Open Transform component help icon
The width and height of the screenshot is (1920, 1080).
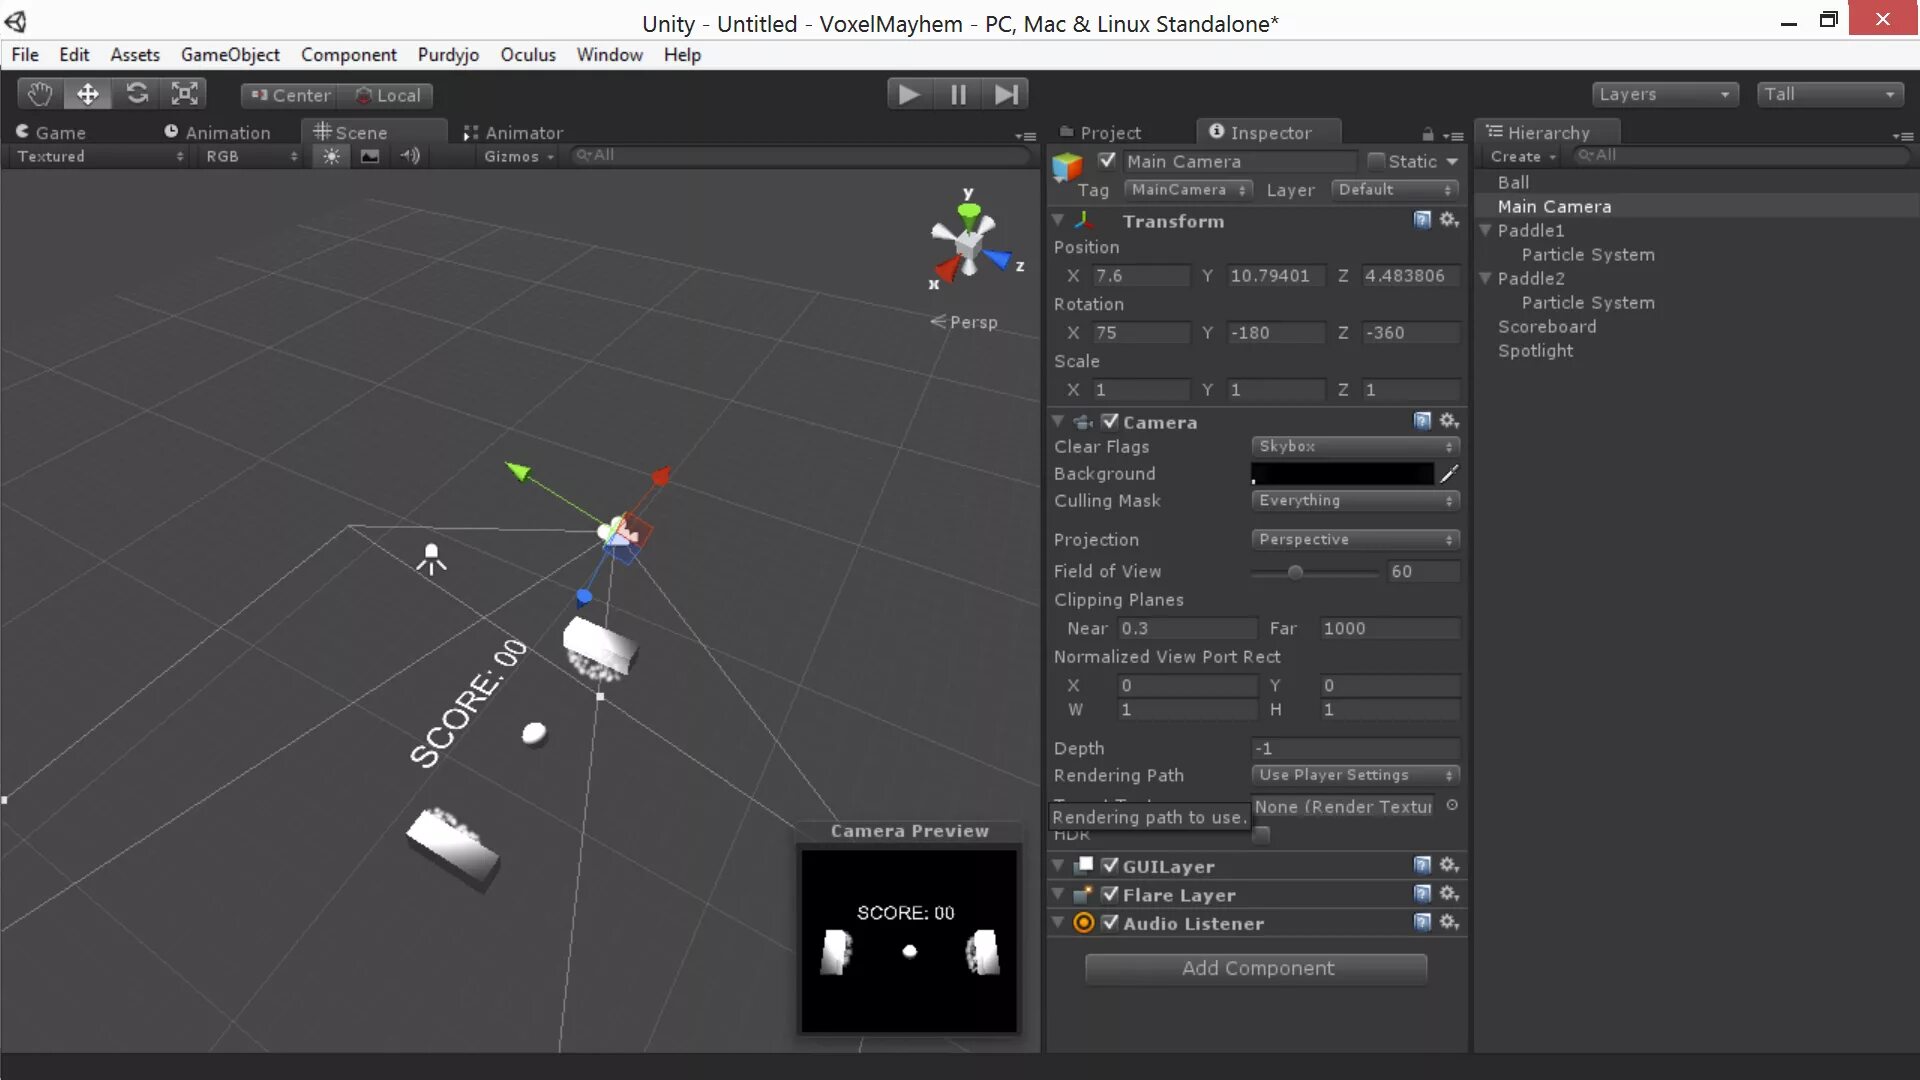pos(1422,220)
